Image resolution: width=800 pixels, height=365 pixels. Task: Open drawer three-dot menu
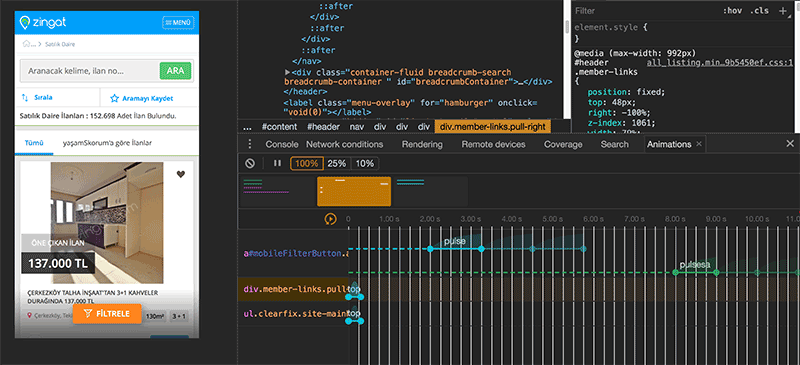click(x=249, y=144)
